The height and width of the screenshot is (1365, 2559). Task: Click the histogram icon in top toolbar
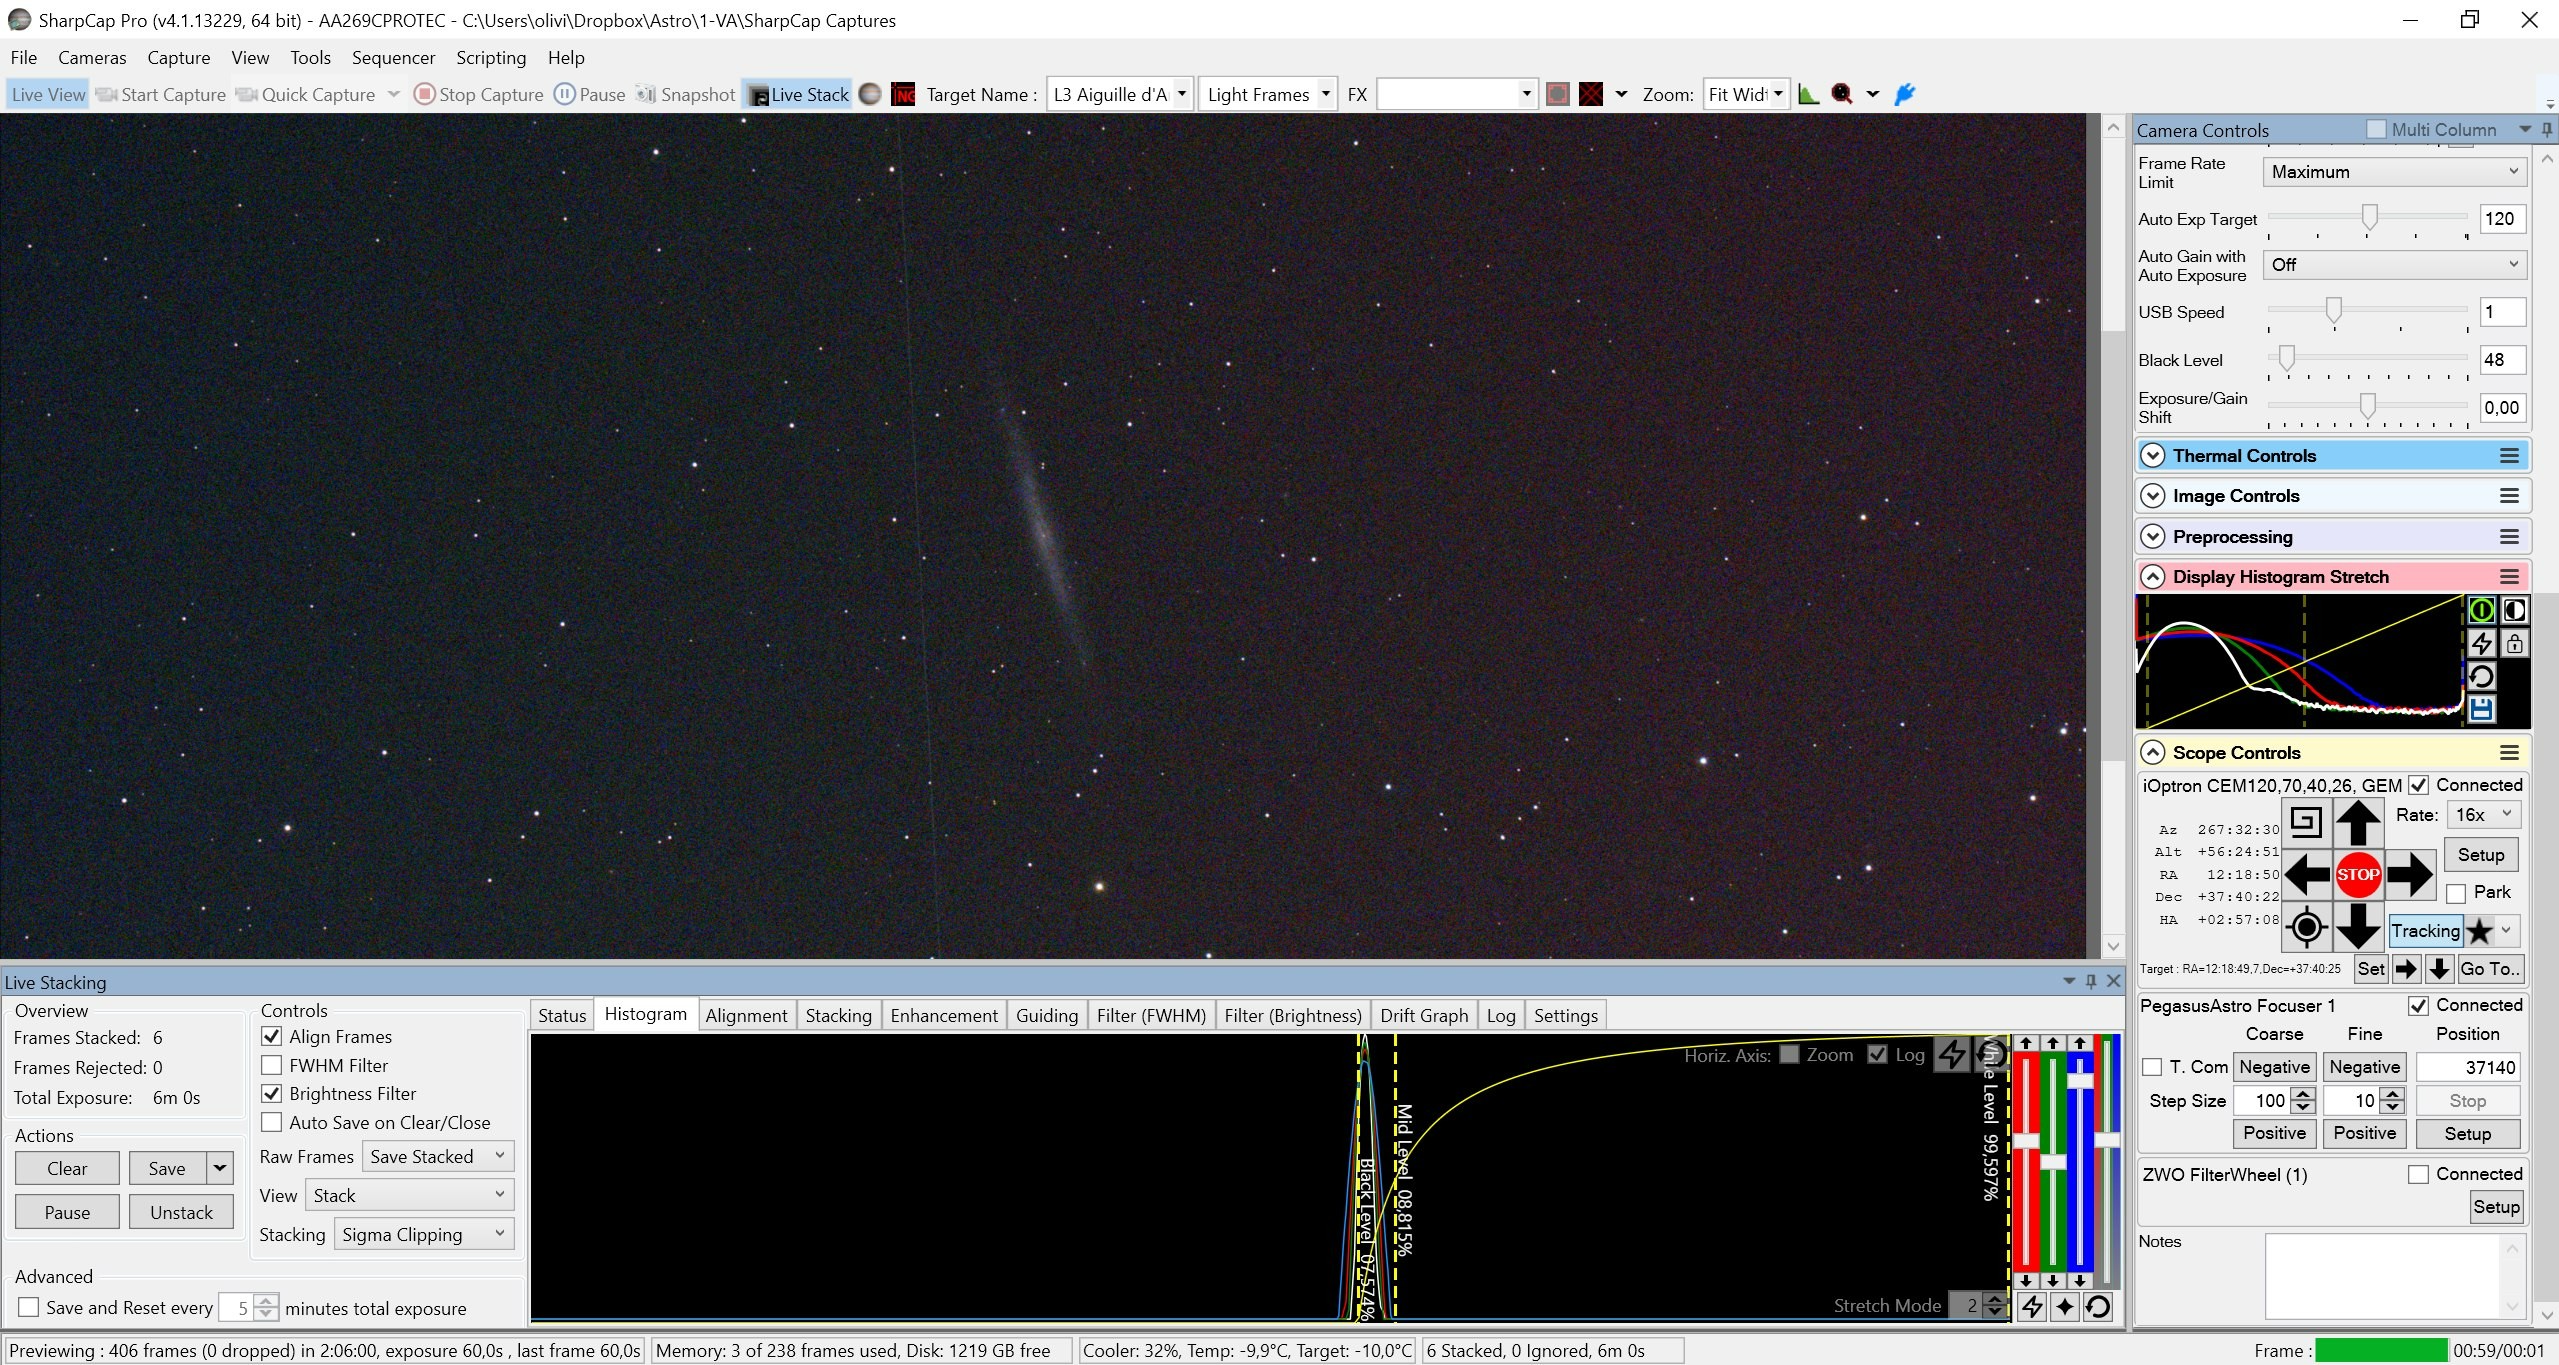point(1808,94)
